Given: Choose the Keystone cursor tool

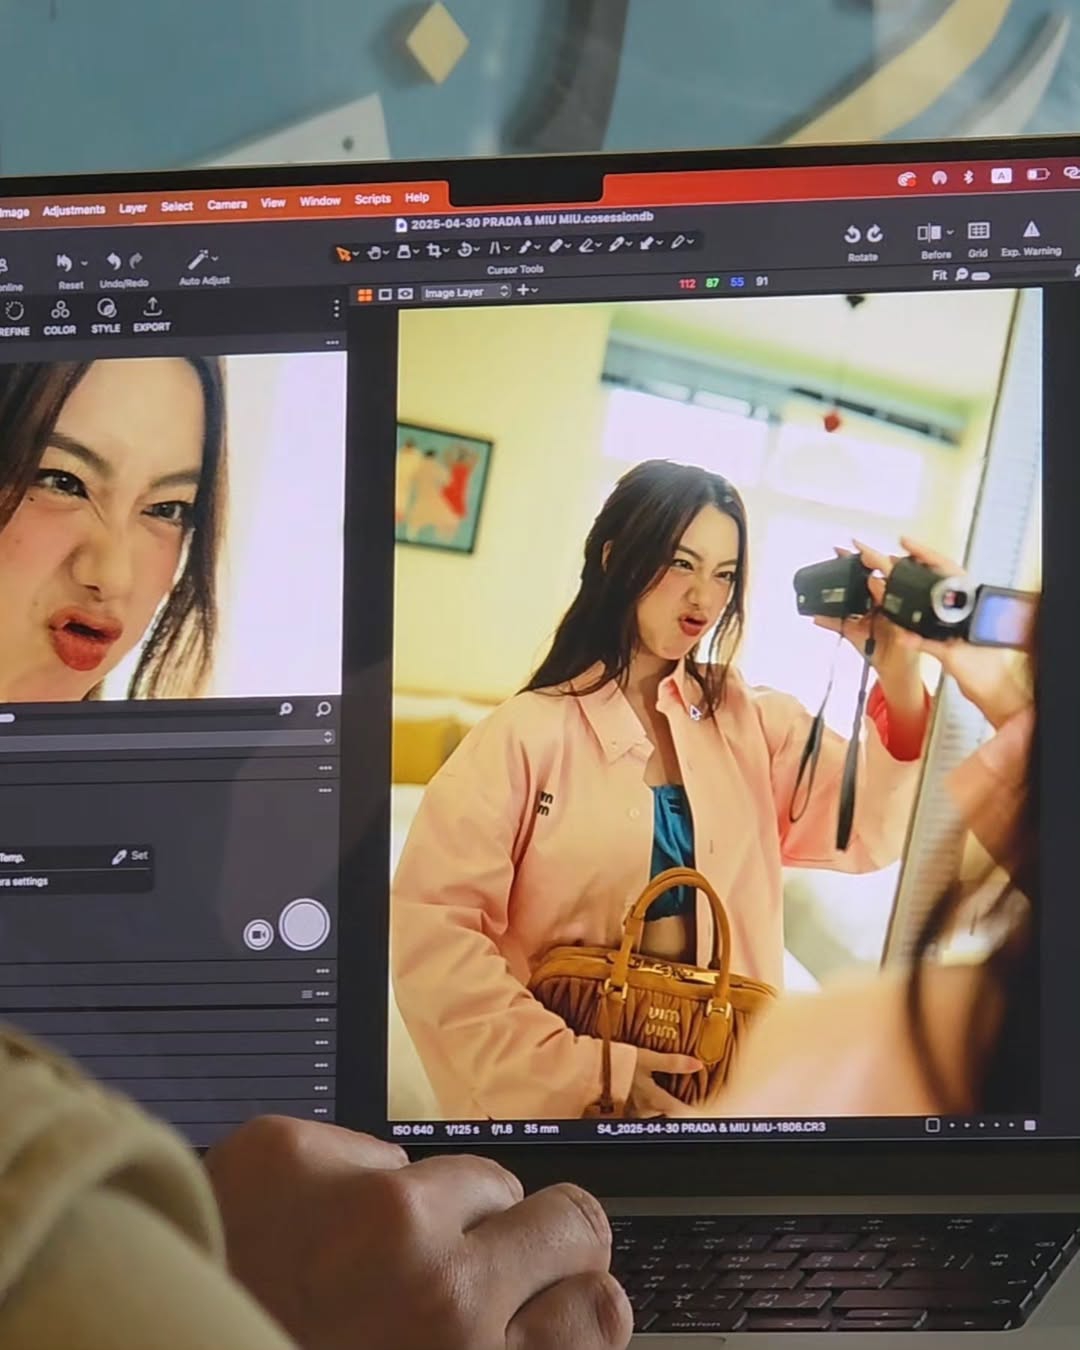Looking at the screenshot, I should tap(494, 249).
